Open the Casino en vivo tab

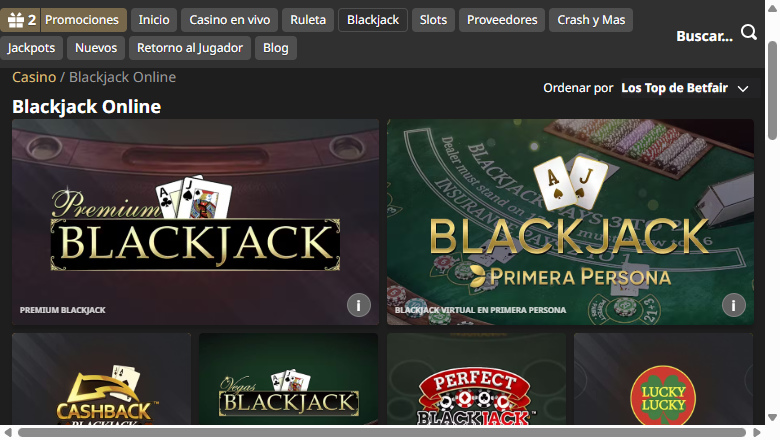point(230,20)
